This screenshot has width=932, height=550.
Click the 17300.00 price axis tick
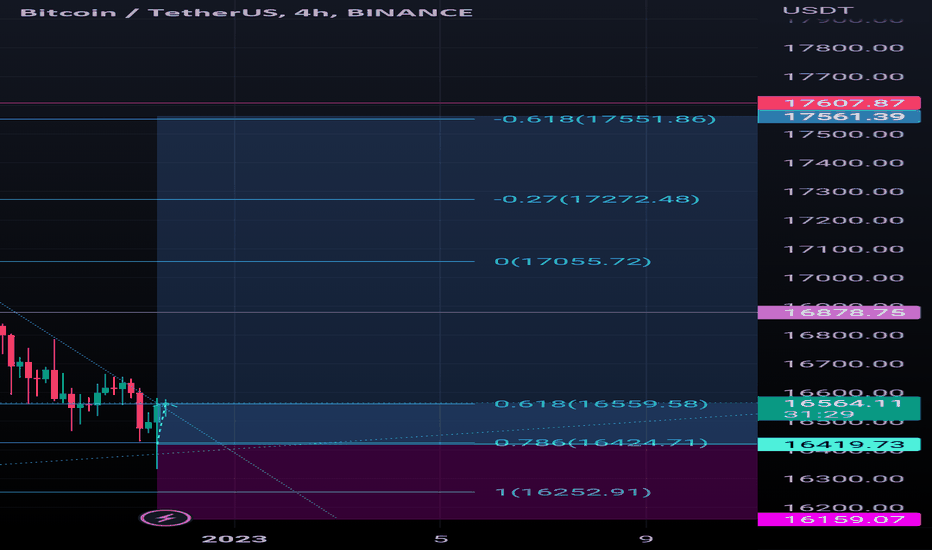tap(844, 191)
